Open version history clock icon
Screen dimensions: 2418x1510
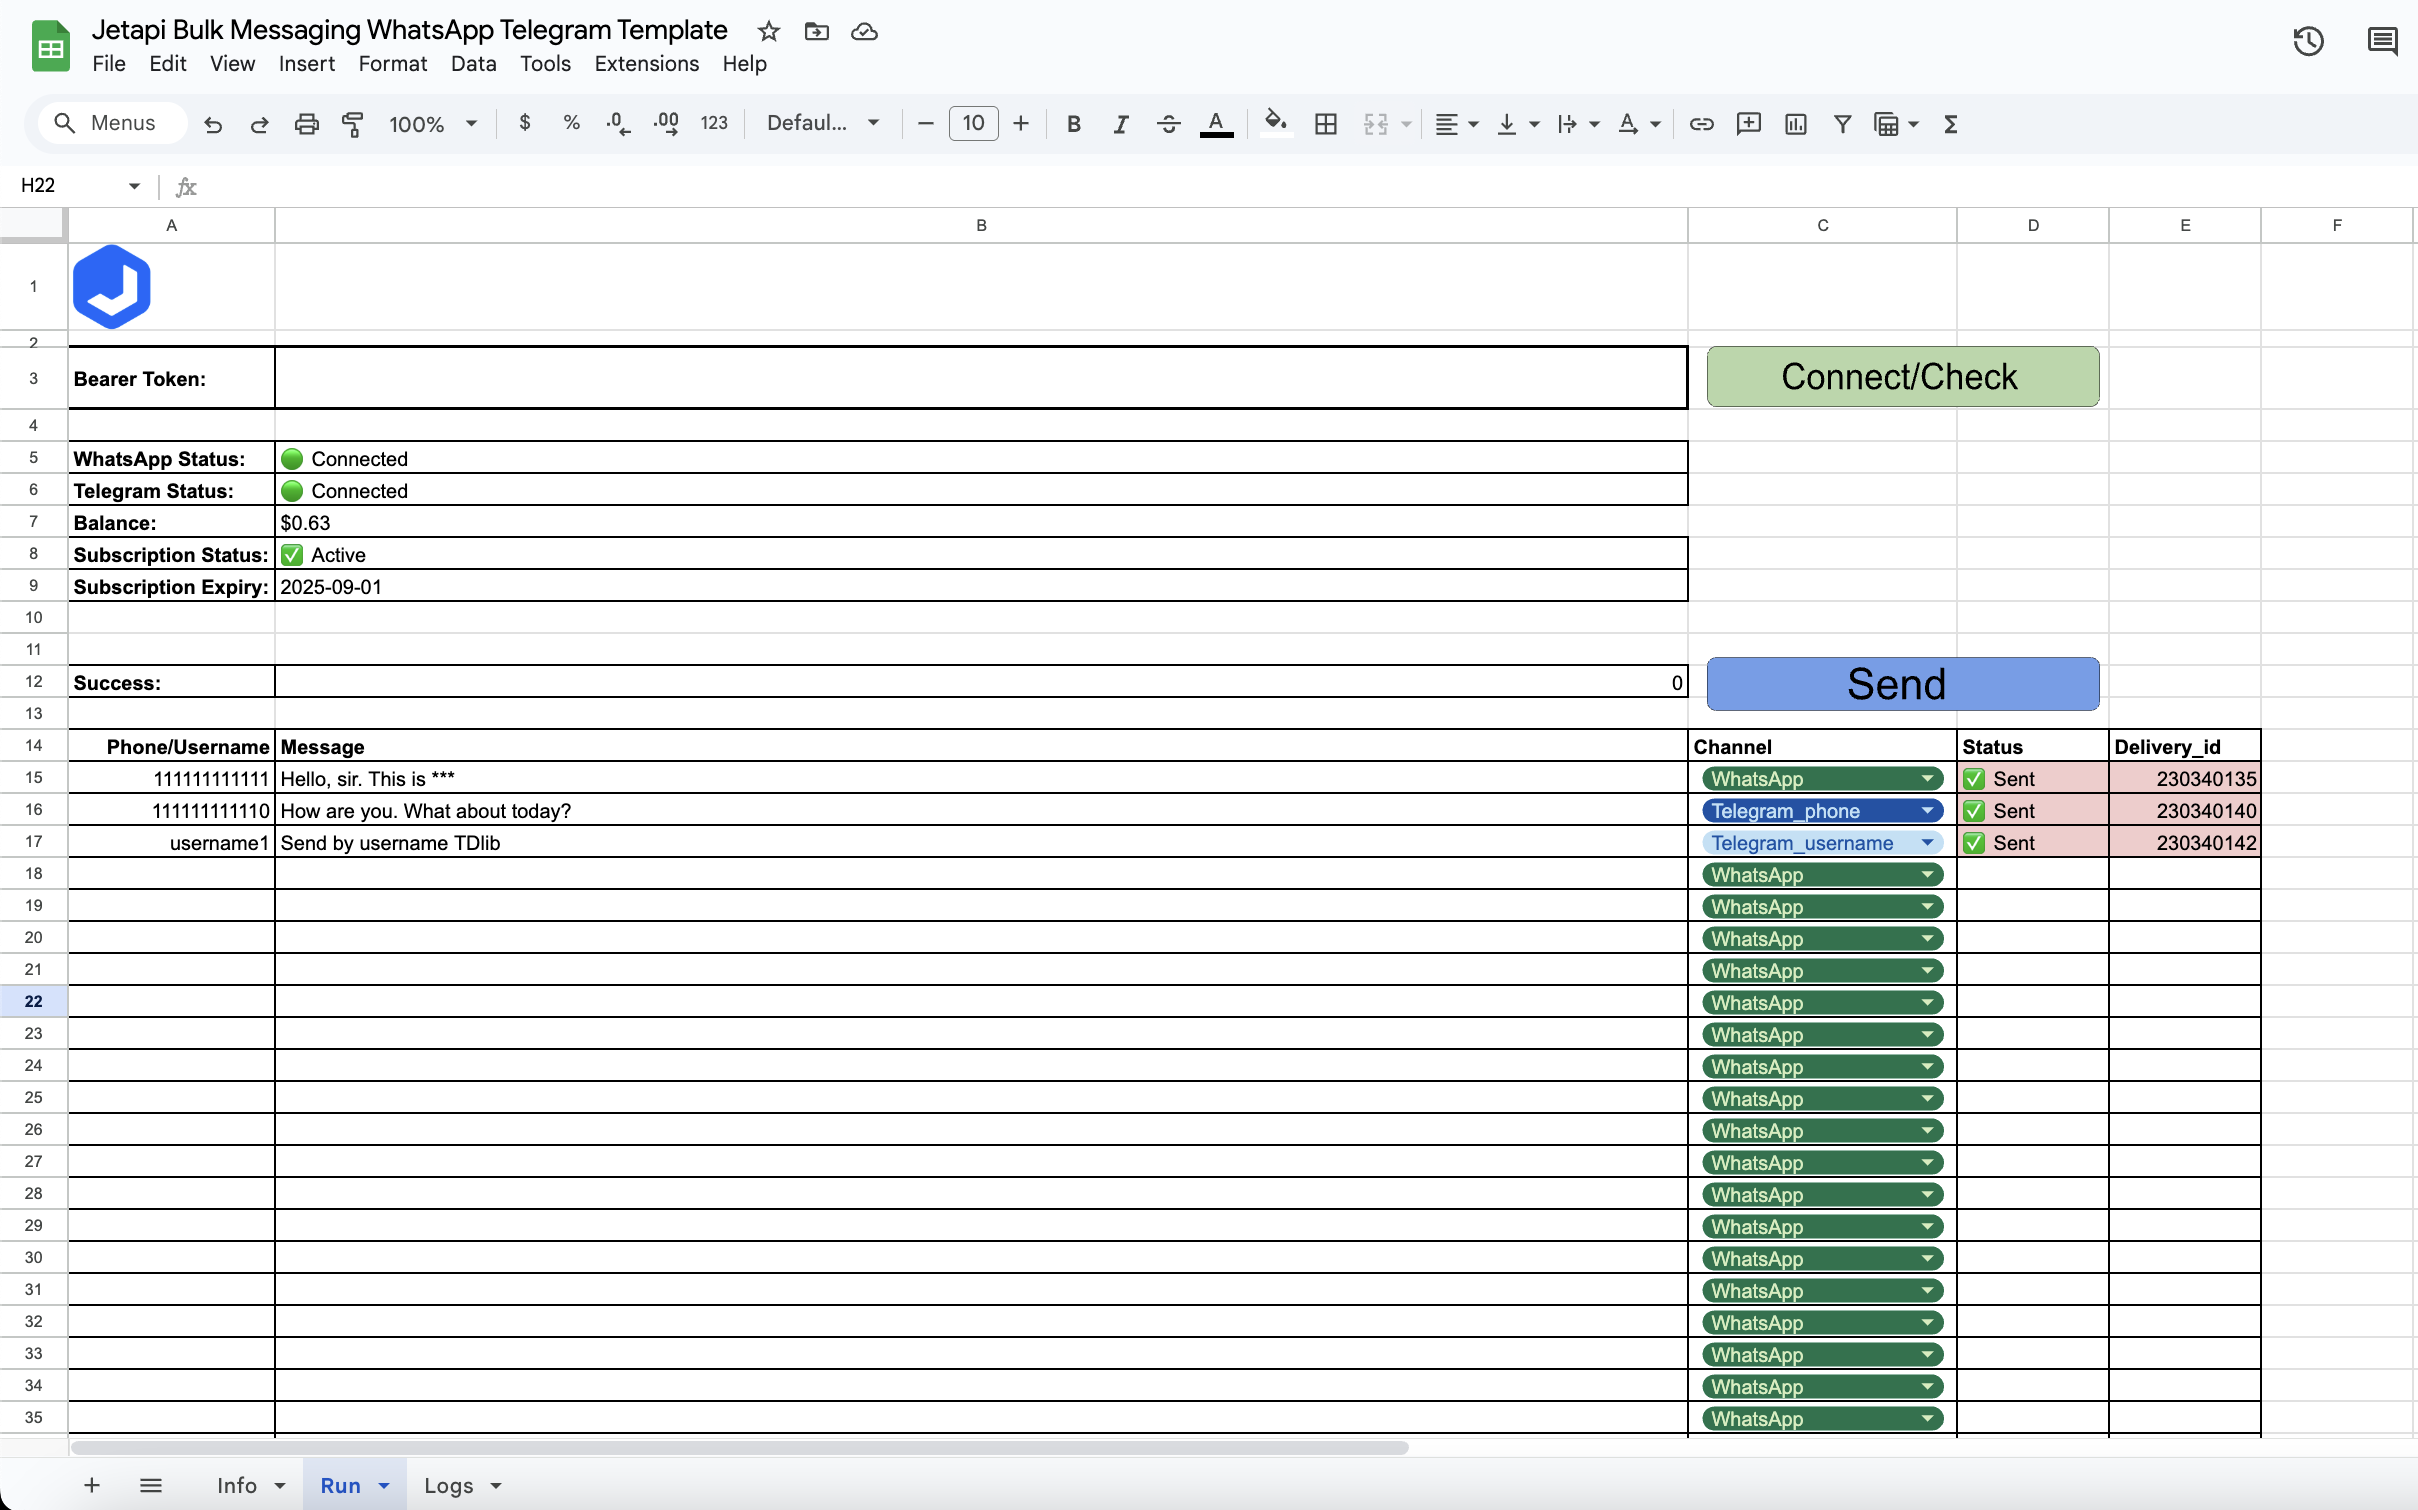pos(2308,41)
